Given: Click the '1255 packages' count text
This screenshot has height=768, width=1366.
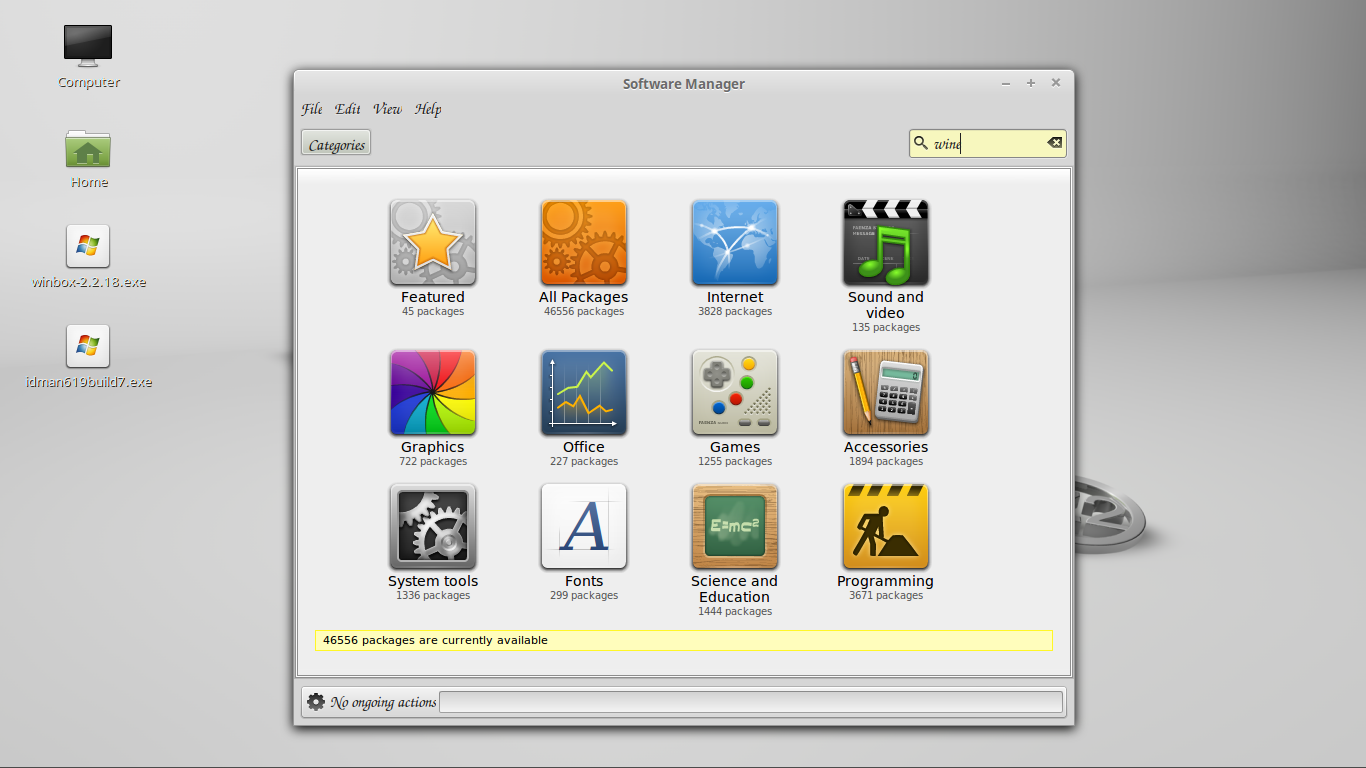Looking at the screenshot, I should (x=735, y=462).
